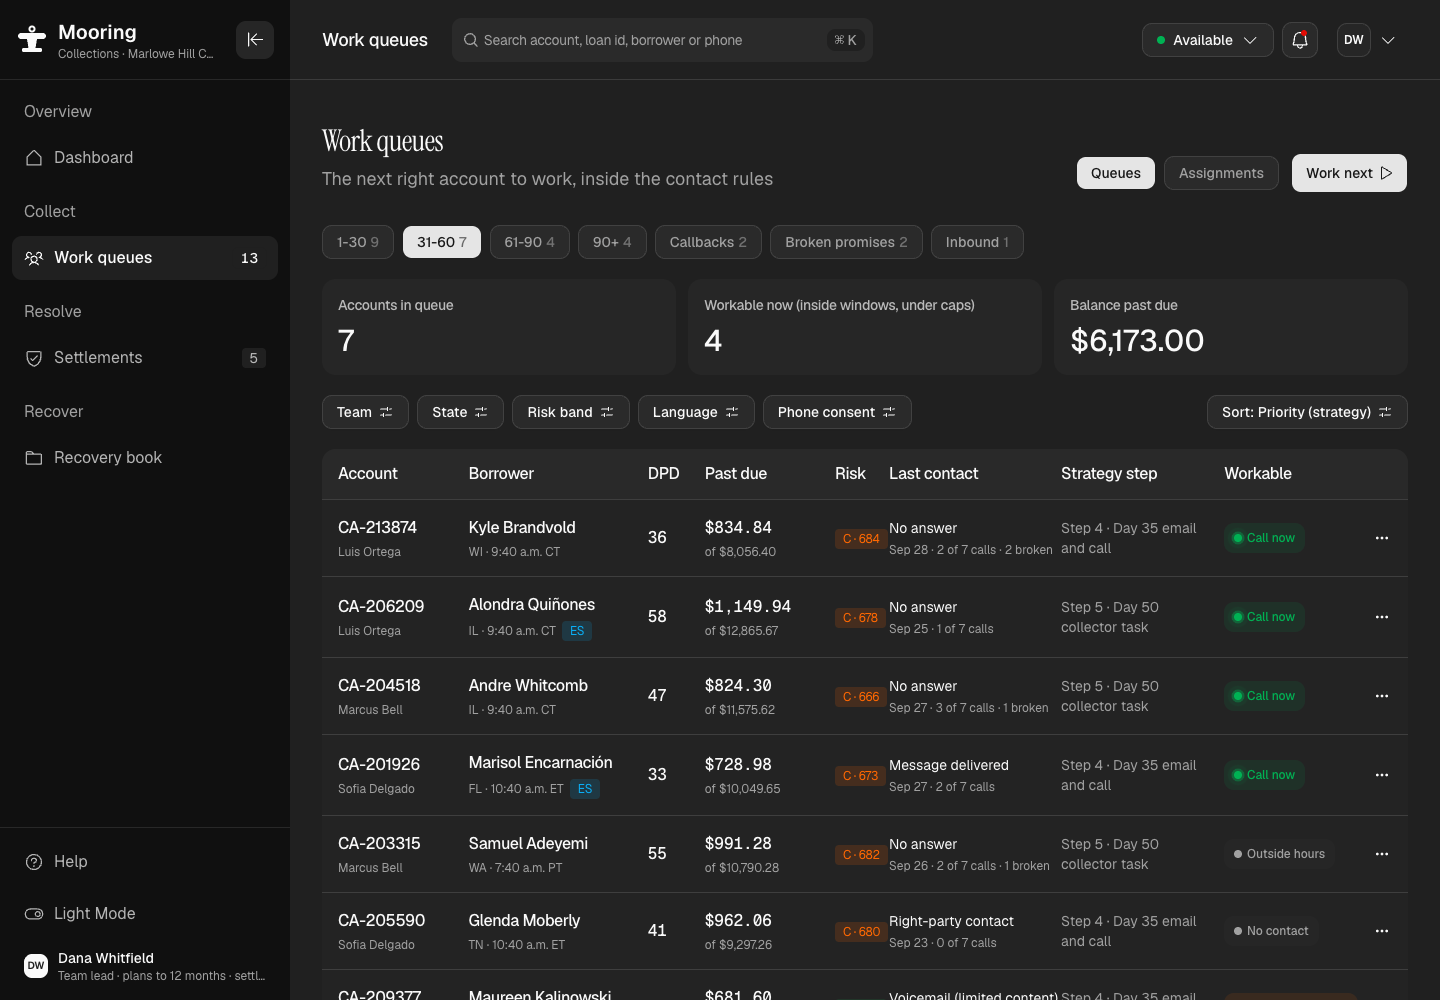Open more actions for CA-201926
Screen dimensions: 1440x1000
(1382, 775)
